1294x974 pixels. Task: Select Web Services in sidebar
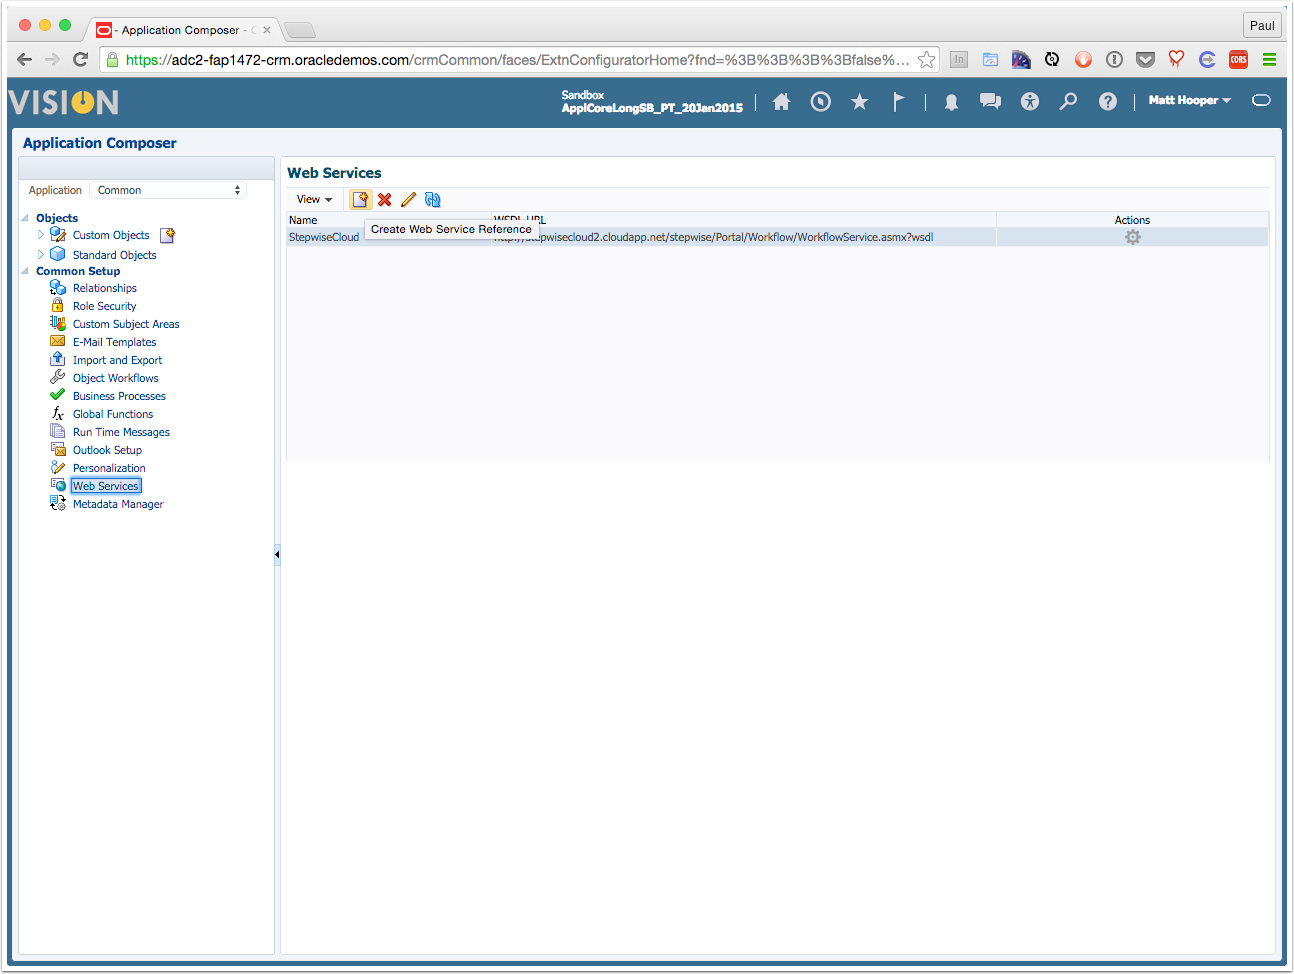pos(106,486)
